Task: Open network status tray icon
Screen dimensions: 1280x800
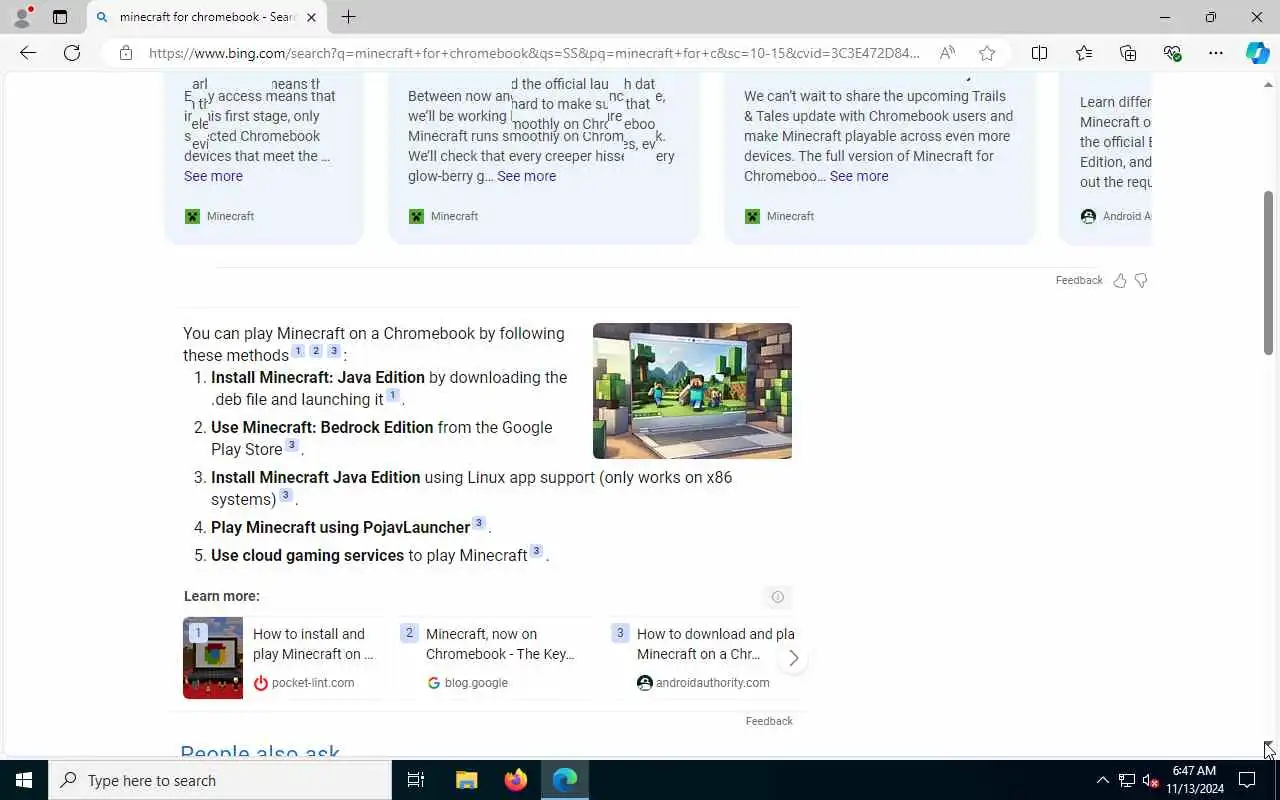Action: click(1127, 780)
